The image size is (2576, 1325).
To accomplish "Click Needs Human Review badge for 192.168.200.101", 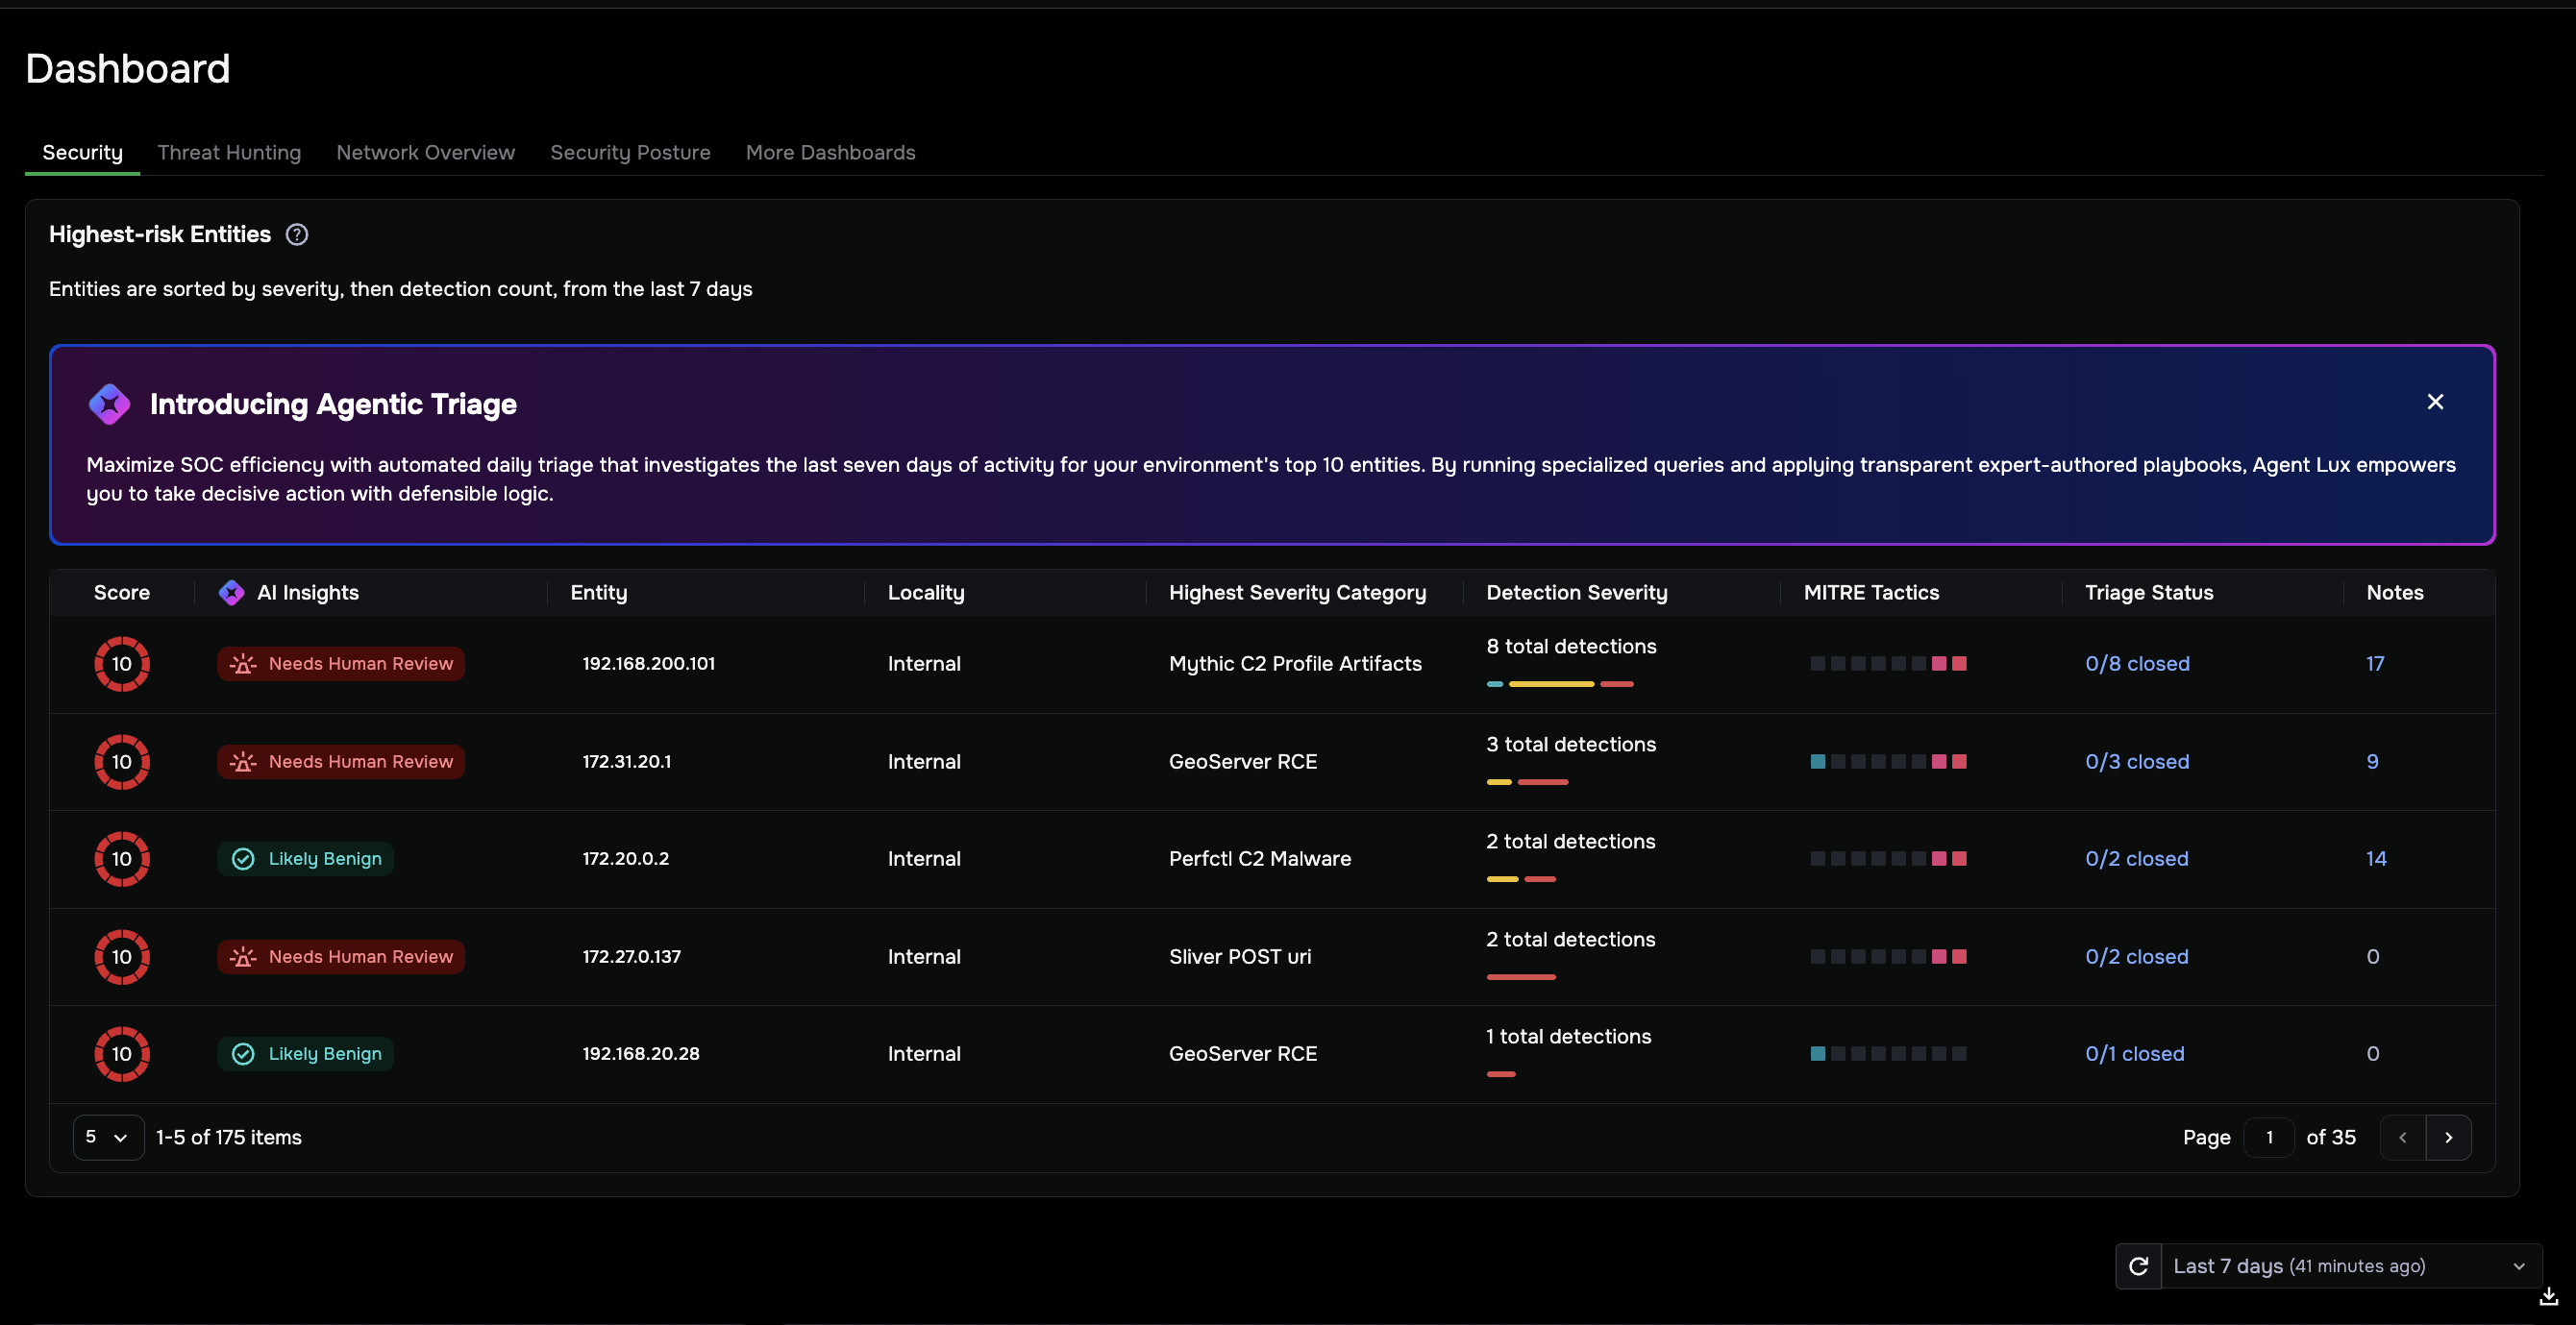I will click(x=341, y=664).
